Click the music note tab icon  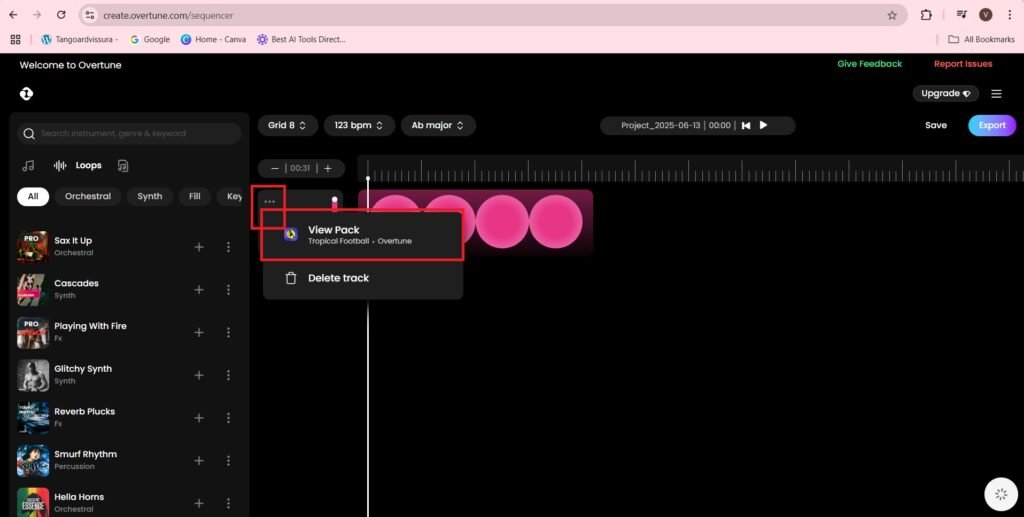(28, 166)
